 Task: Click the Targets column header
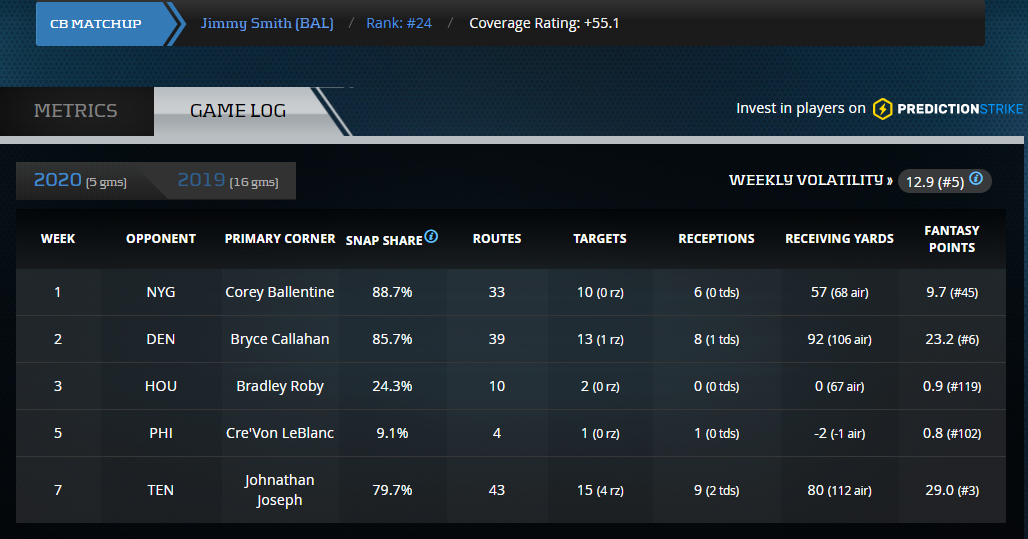(599, 239)
